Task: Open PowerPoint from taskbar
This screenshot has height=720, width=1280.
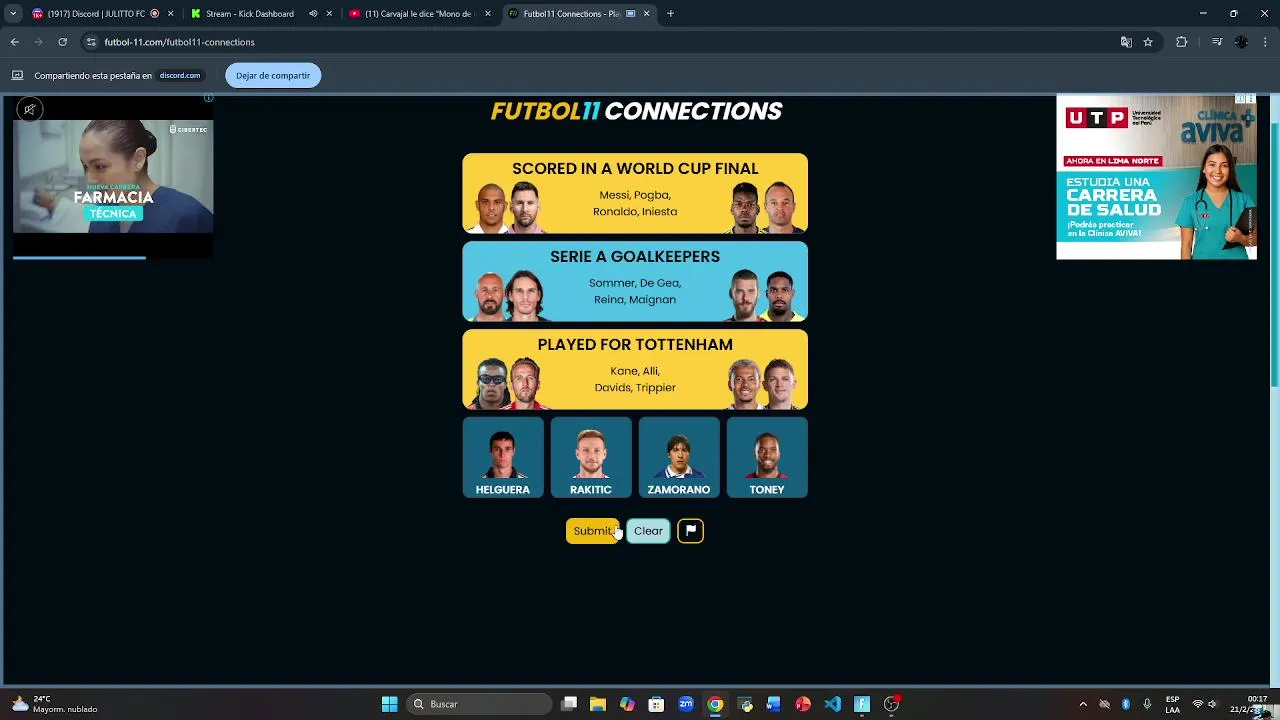Action: [x=803, y=704]
